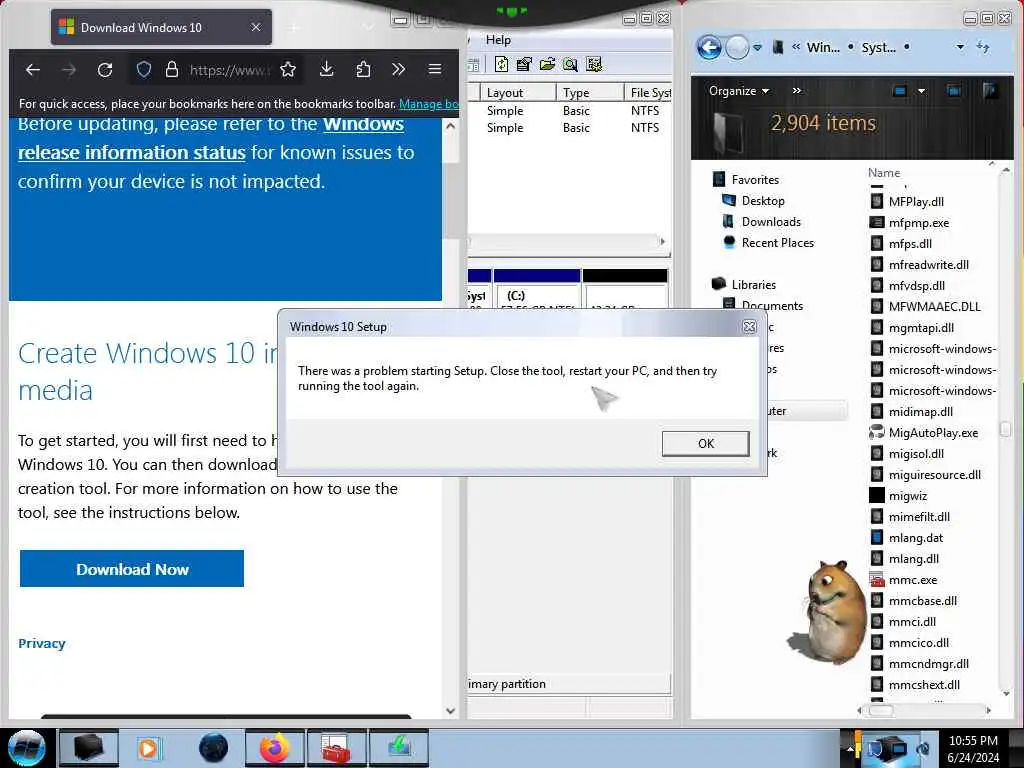Open the release information status link

131,152
